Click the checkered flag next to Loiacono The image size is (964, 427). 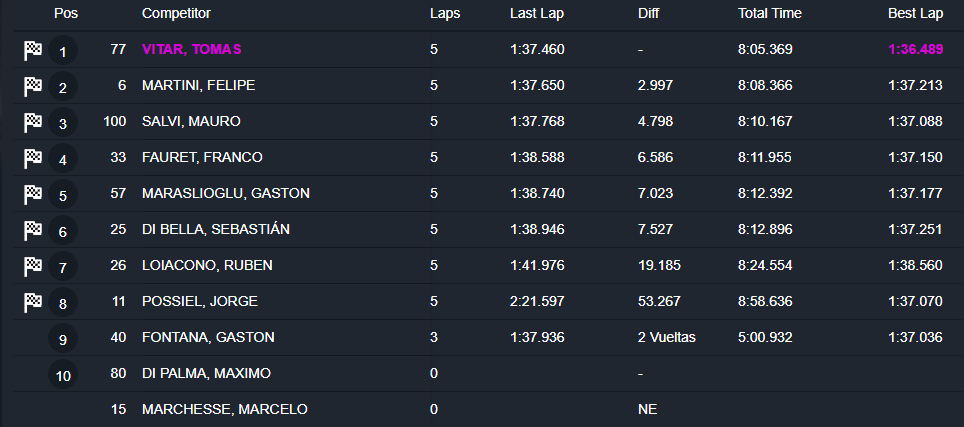pos(33,266)
